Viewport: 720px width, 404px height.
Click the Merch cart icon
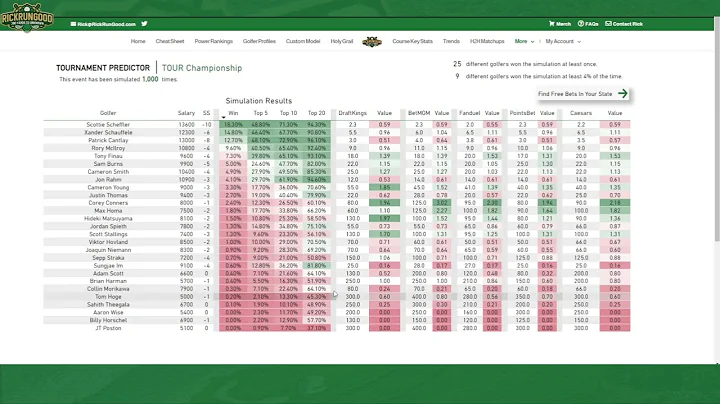(551, 23)
